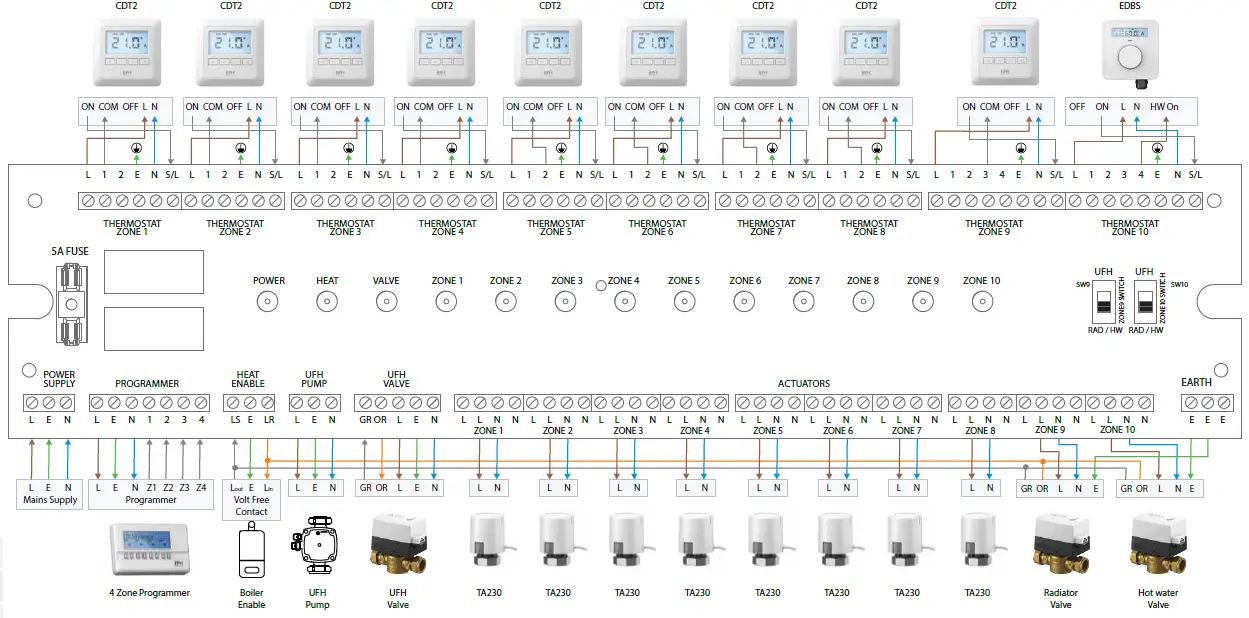Click the THERMOSTAT ZONE 7 label
Image resolution: width=1249 pixels, height=618 pixels.
pyautogui.click(x=766, y=228)
